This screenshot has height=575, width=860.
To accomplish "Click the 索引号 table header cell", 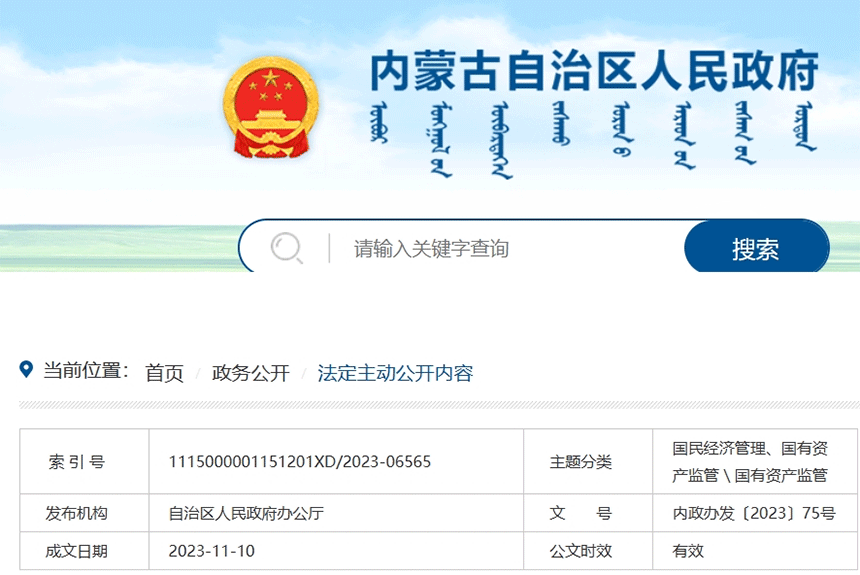I will click(x=76, y=462).
